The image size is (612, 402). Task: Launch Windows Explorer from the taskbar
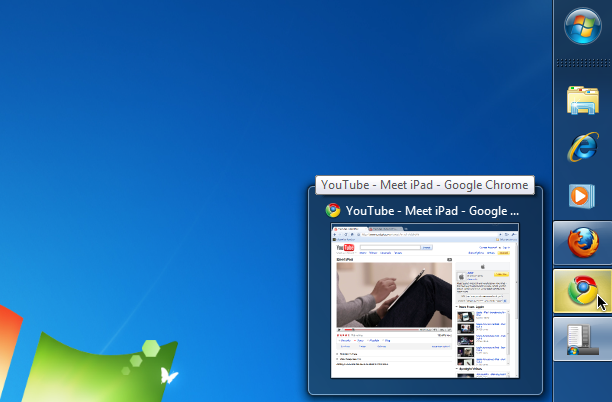pos(583,100)
